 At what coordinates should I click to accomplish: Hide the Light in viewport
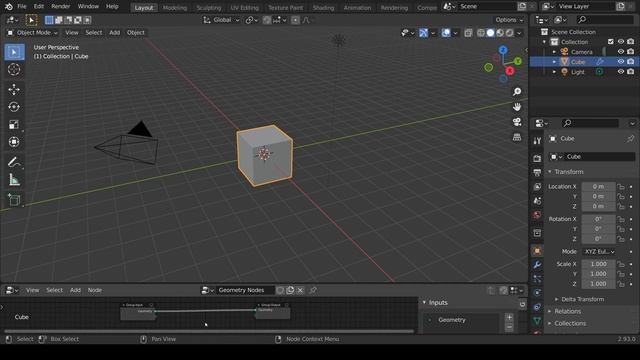[x=621, y=72]
